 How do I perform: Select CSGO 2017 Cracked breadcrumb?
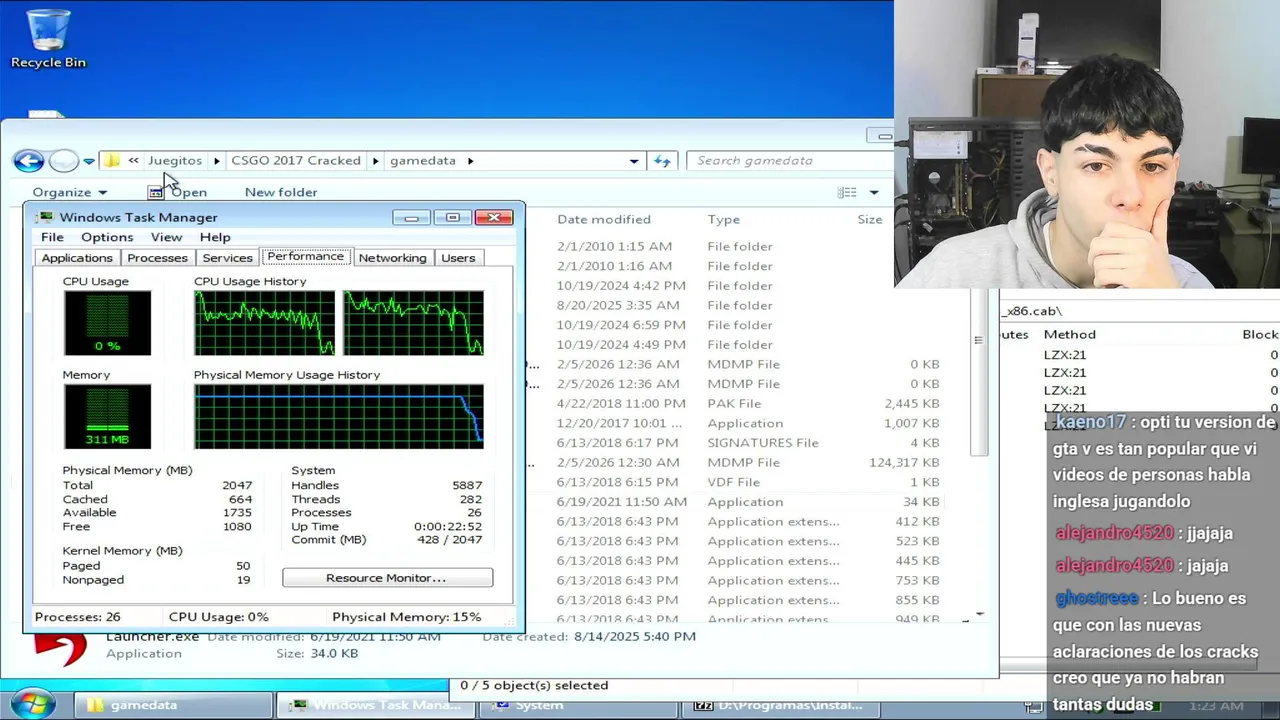click(x=296, y=160)
